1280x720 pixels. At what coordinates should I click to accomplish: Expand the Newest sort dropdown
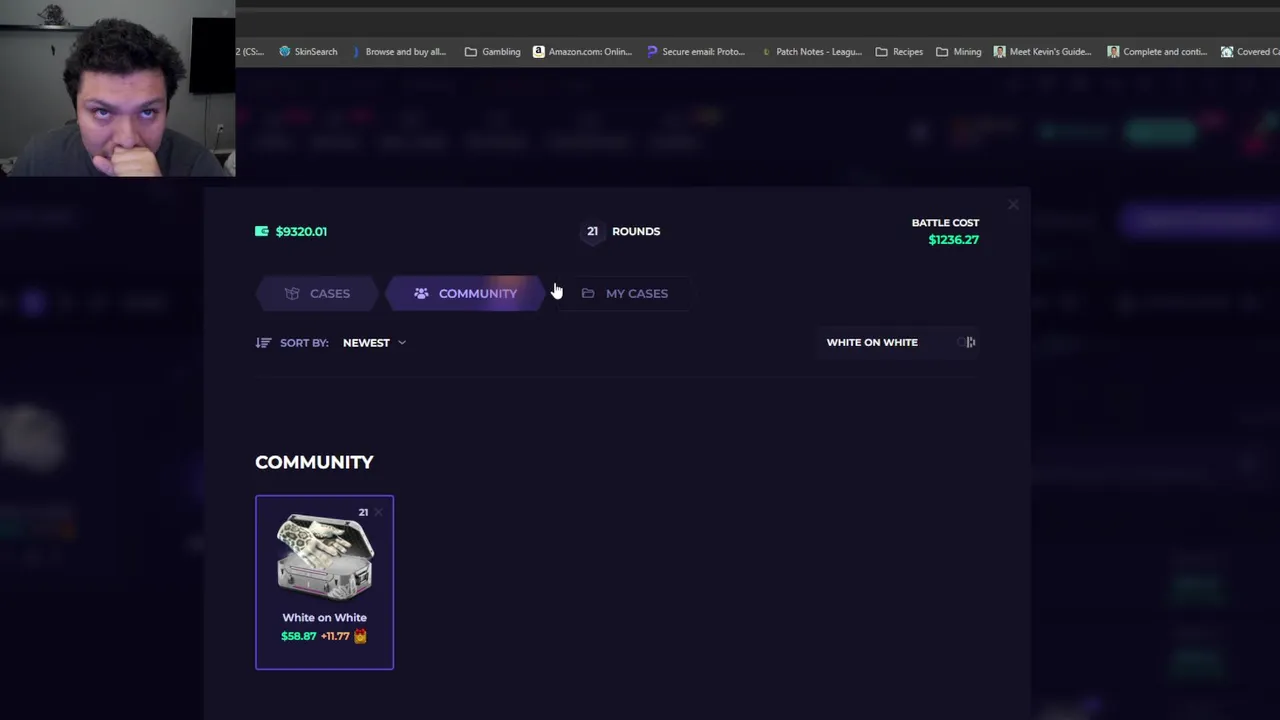tap(374, 342)
